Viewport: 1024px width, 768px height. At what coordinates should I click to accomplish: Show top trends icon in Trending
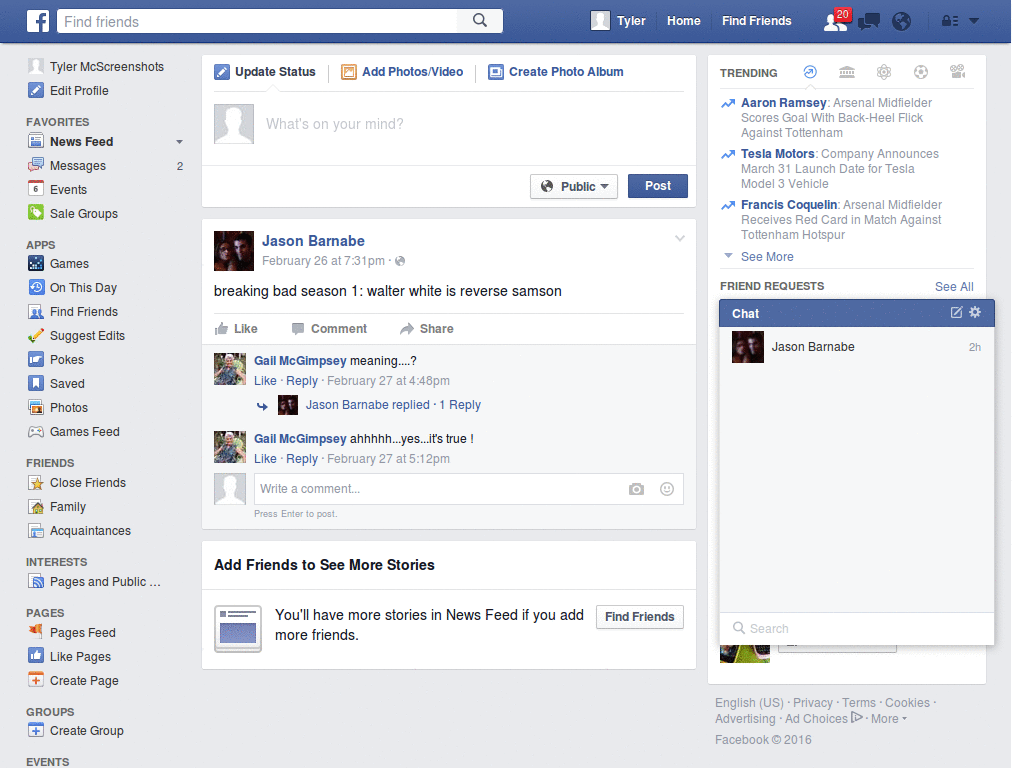tap(810, 72)
